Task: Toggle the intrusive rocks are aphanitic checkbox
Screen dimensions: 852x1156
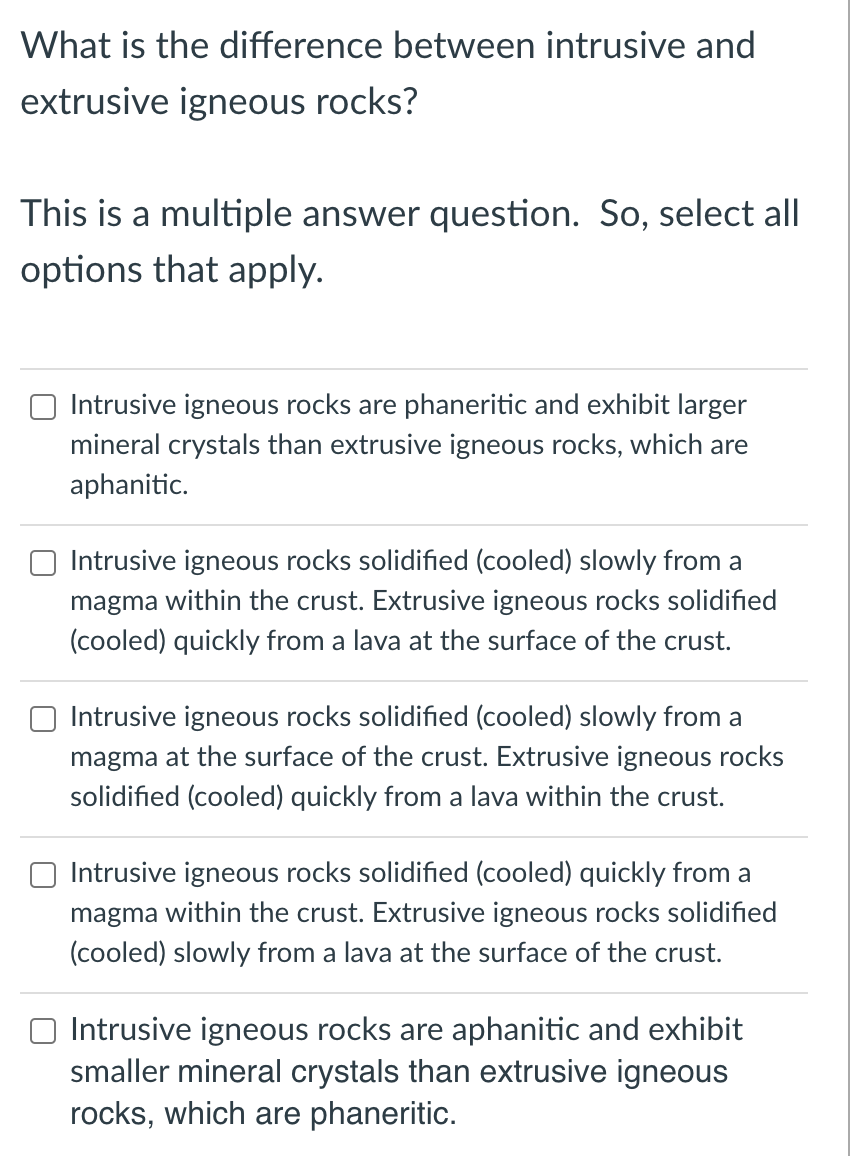Action: 43,1031
